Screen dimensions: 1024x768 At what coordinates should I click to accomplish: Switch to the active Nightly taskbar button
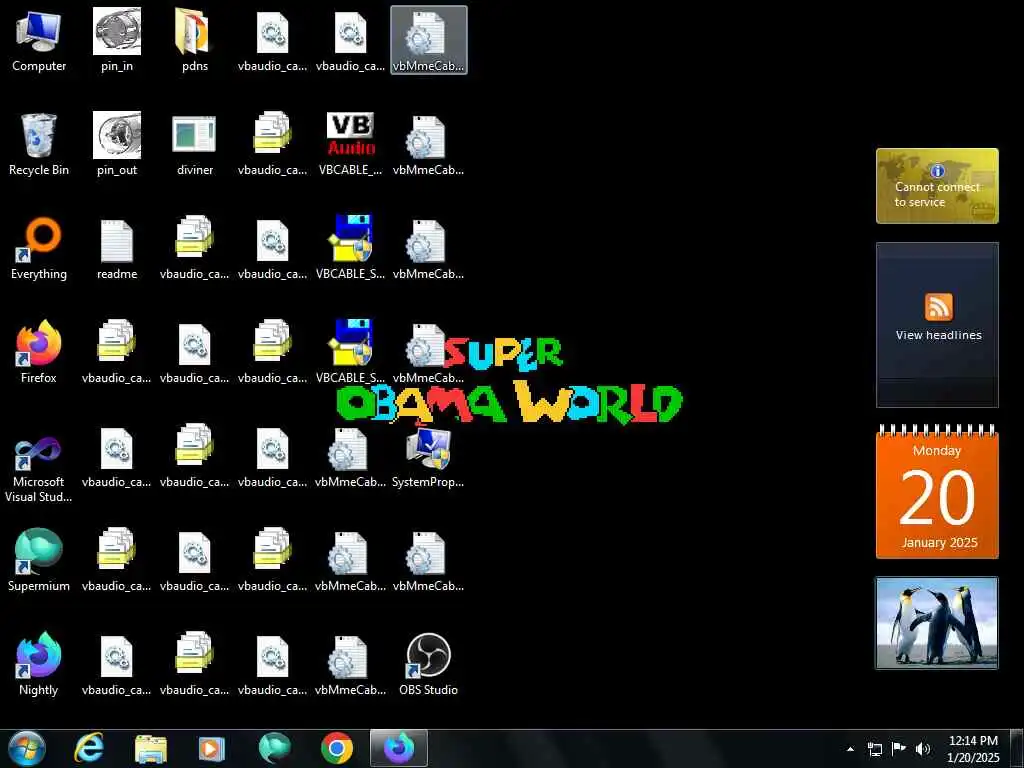coord(399,748)
